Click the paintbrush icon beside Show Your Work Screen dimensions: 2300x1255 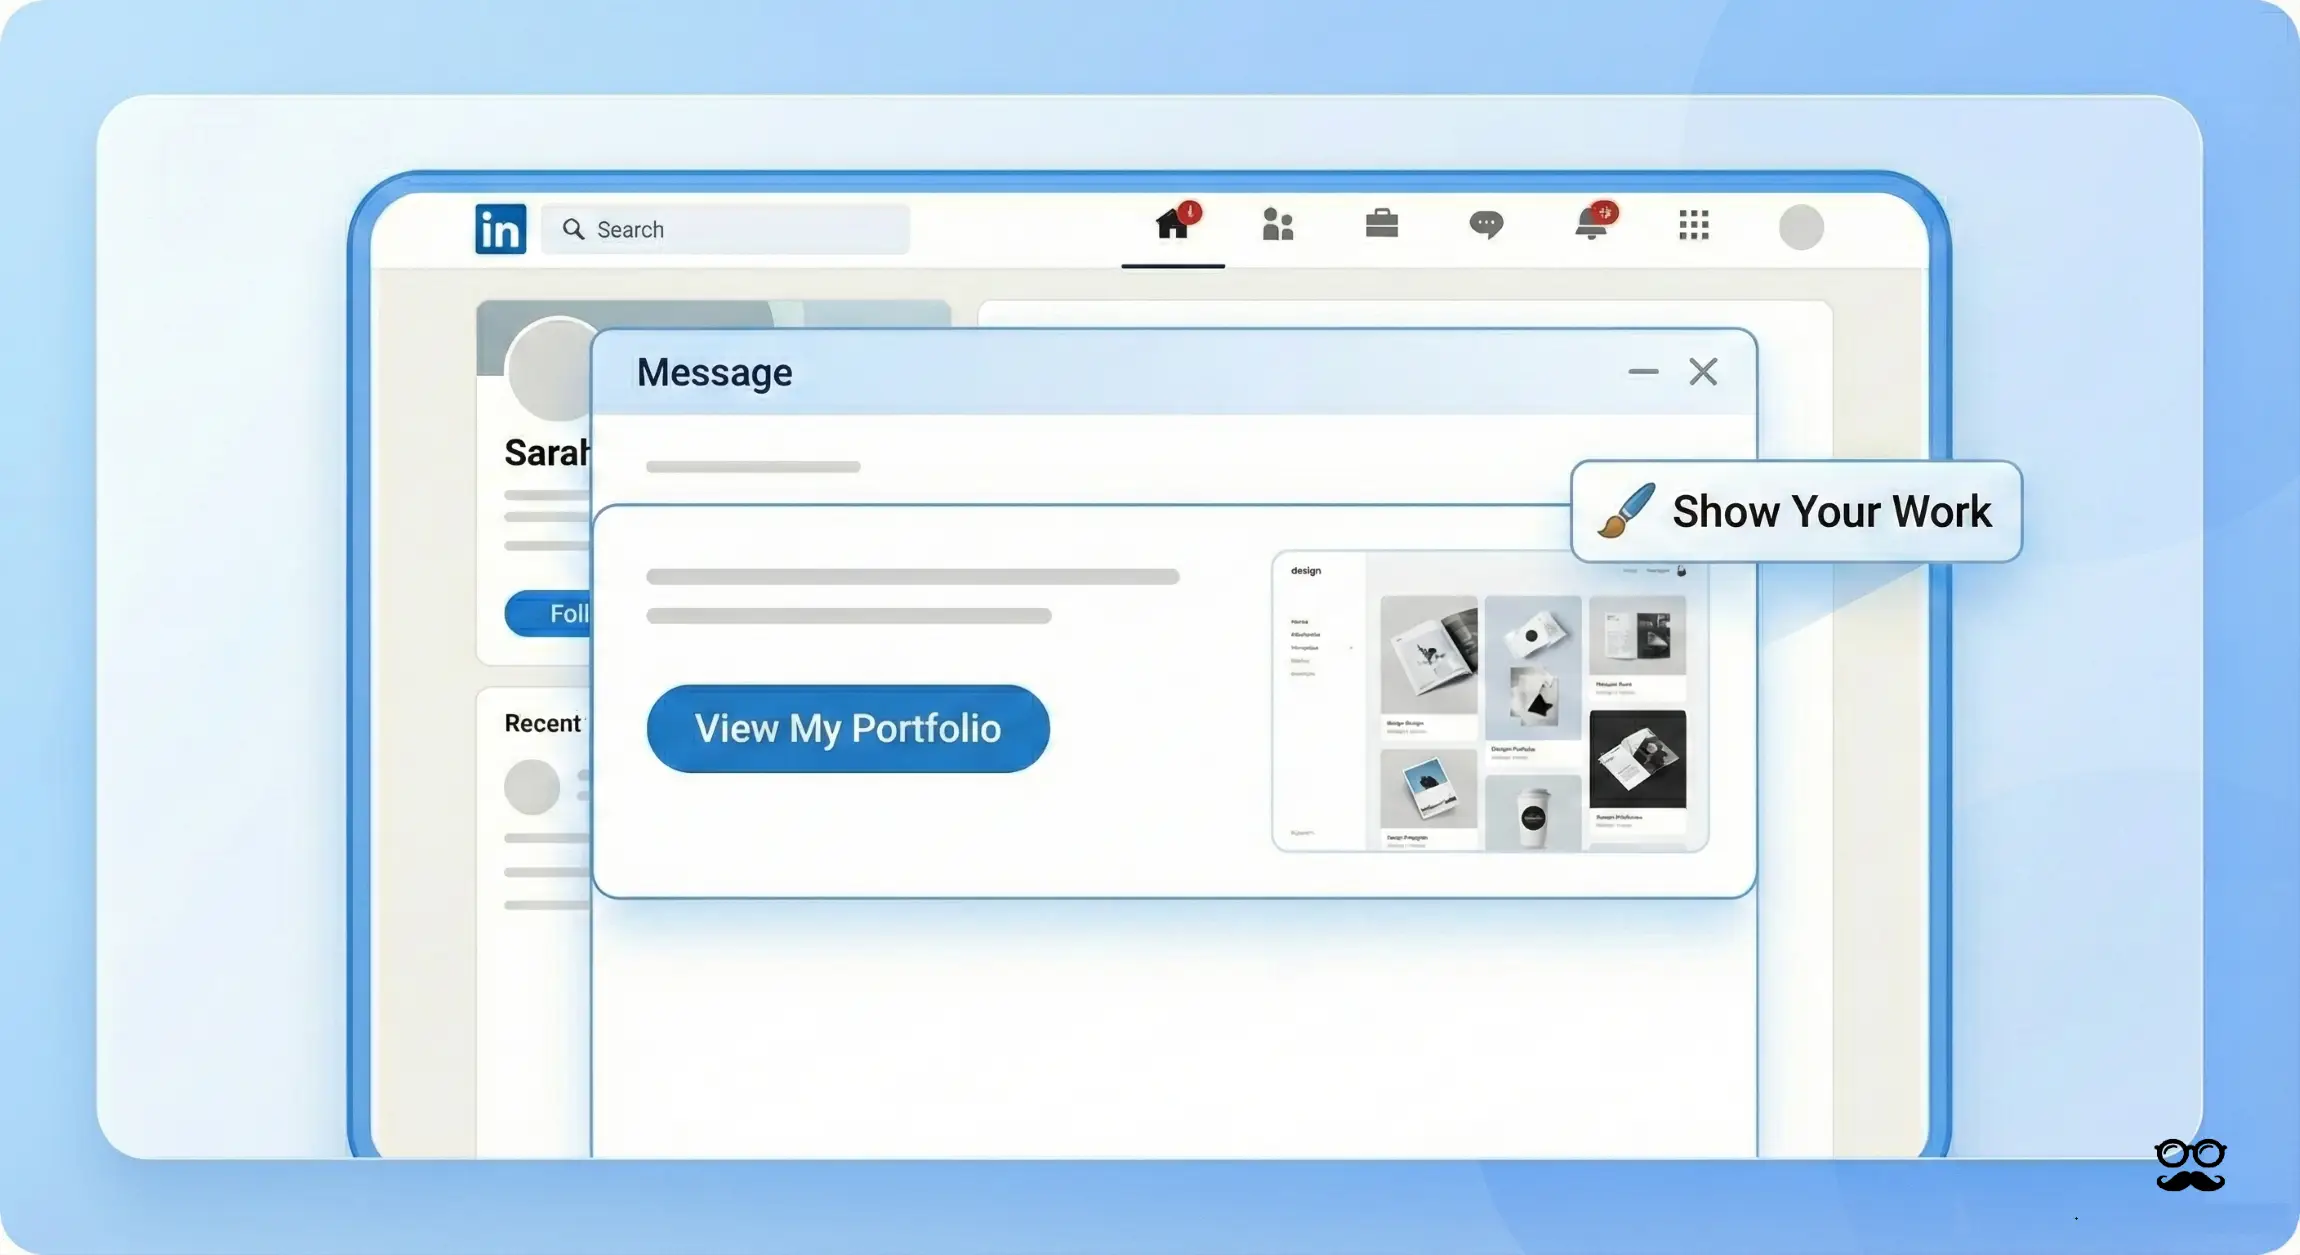pos(1625,511)
